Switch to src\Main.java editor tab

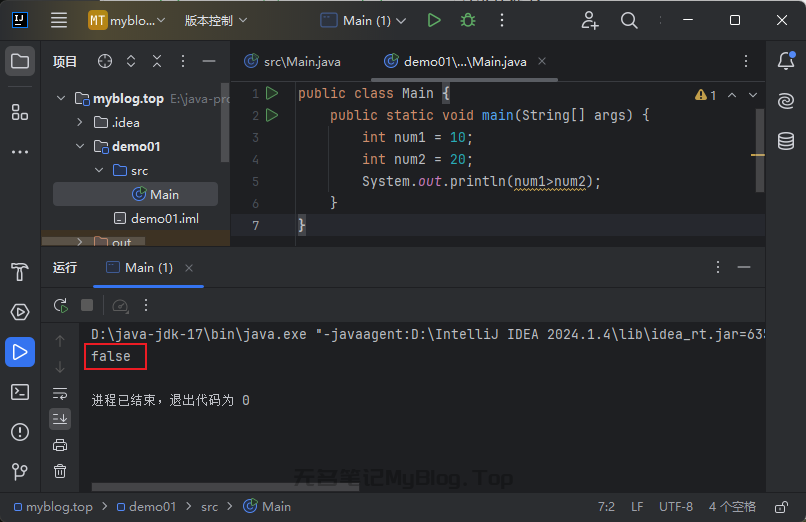292,62
